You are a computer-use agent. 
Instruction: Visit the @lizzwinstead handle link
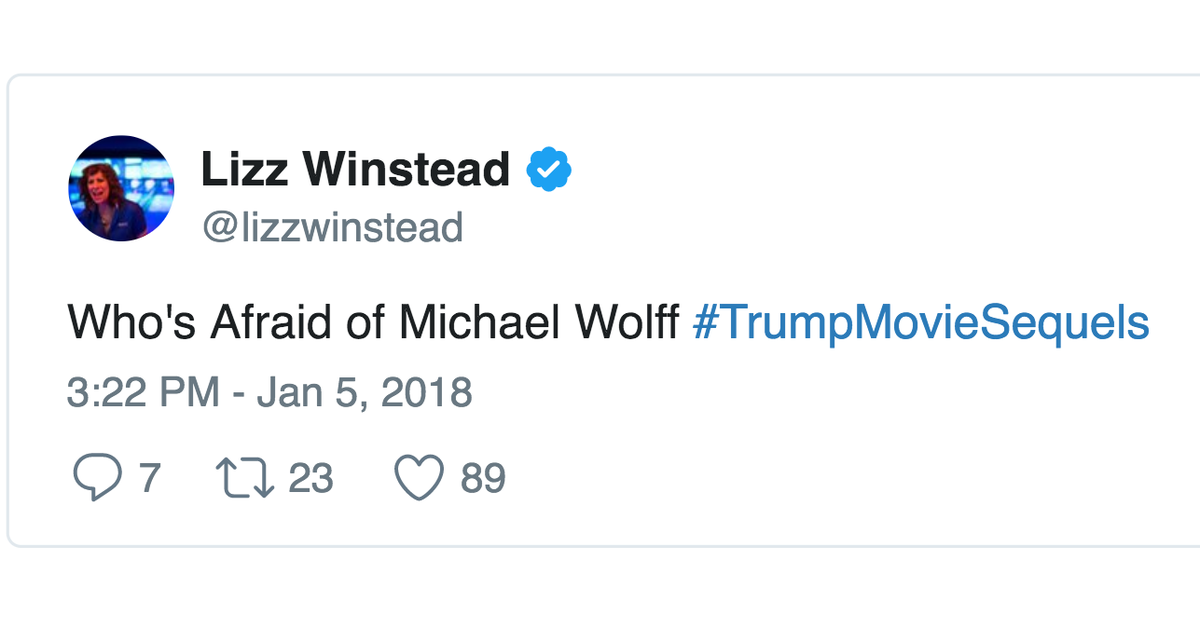(332, 228)
